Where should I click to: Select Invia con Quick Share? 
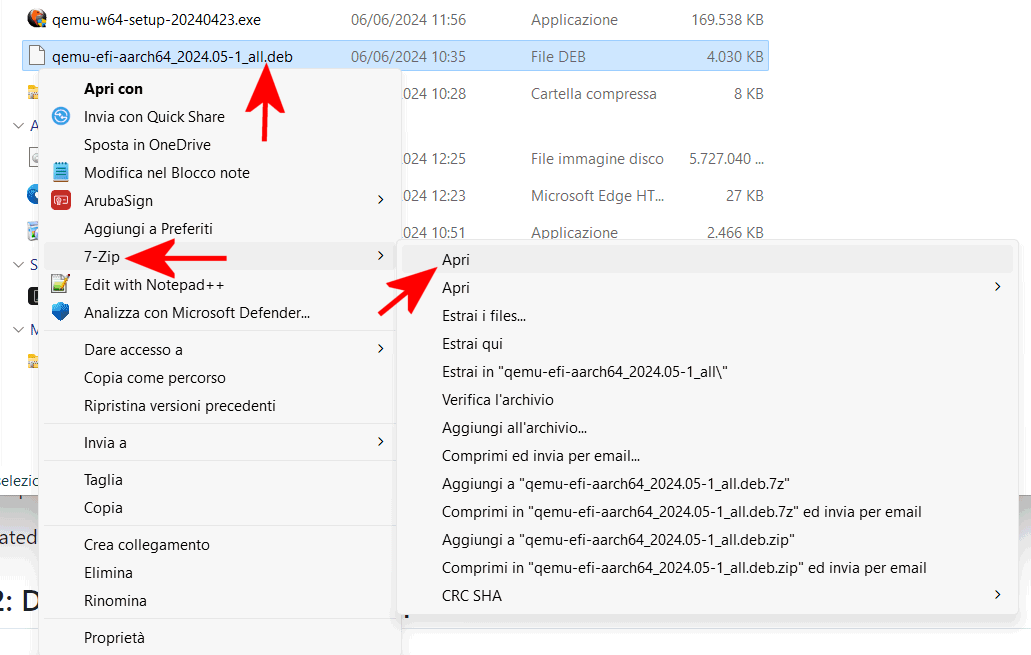point(155,116)
